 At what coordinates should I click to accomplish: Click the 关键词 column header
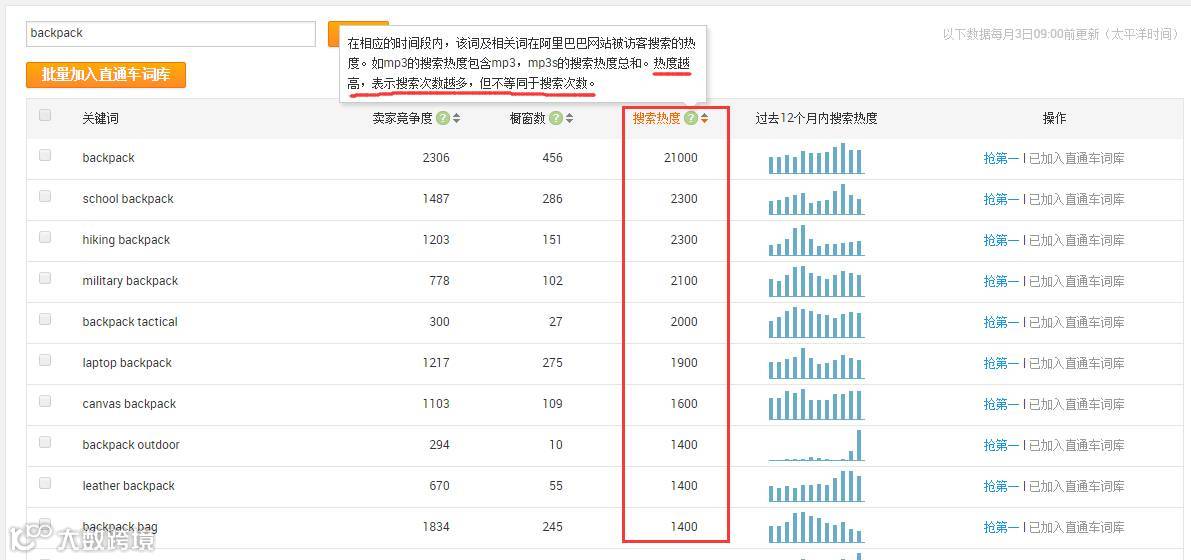coord(100,119)
